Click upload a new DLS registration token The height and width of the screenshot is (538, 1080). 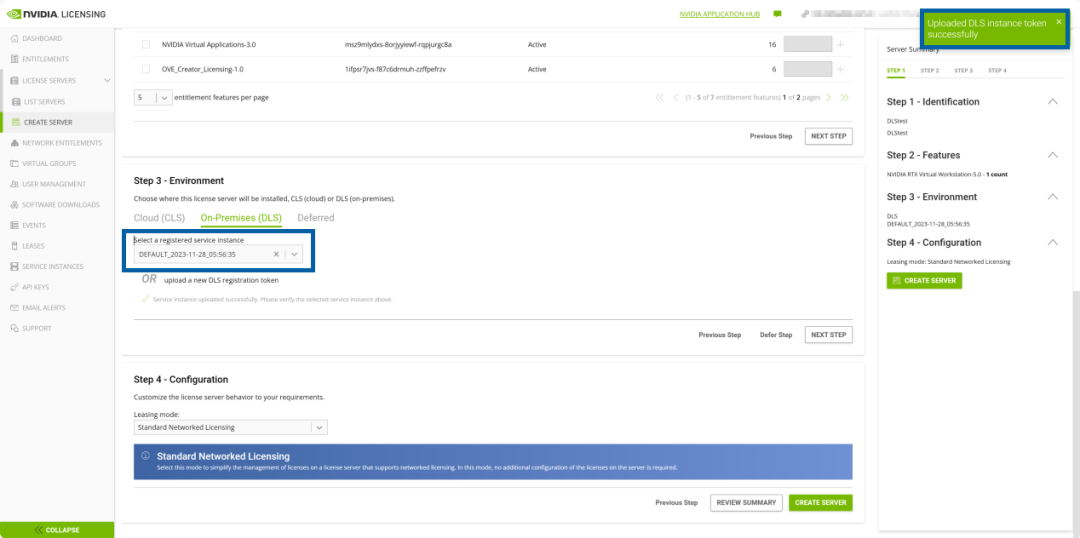pyautogui.click(x=221, y=280)
